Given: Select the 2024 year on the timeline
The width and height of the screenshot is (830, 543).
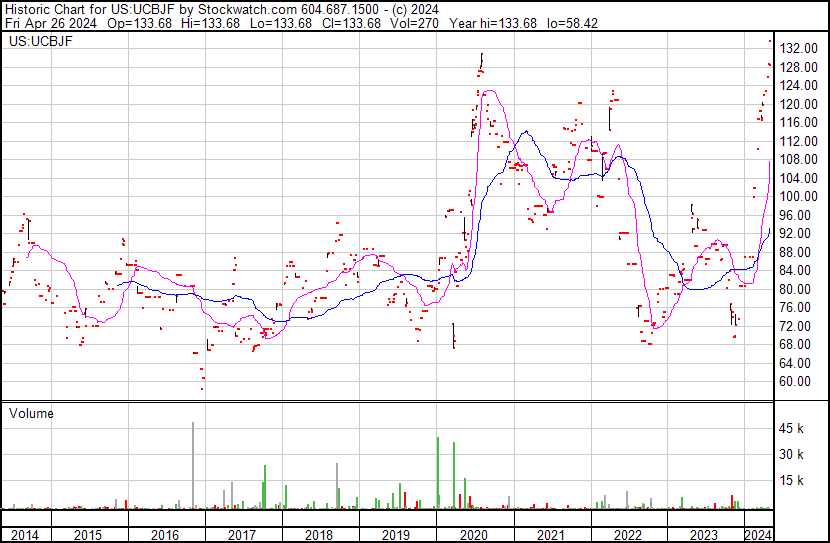Looking at the screenshot, I should pyautogui.click(x=759, y=535).
